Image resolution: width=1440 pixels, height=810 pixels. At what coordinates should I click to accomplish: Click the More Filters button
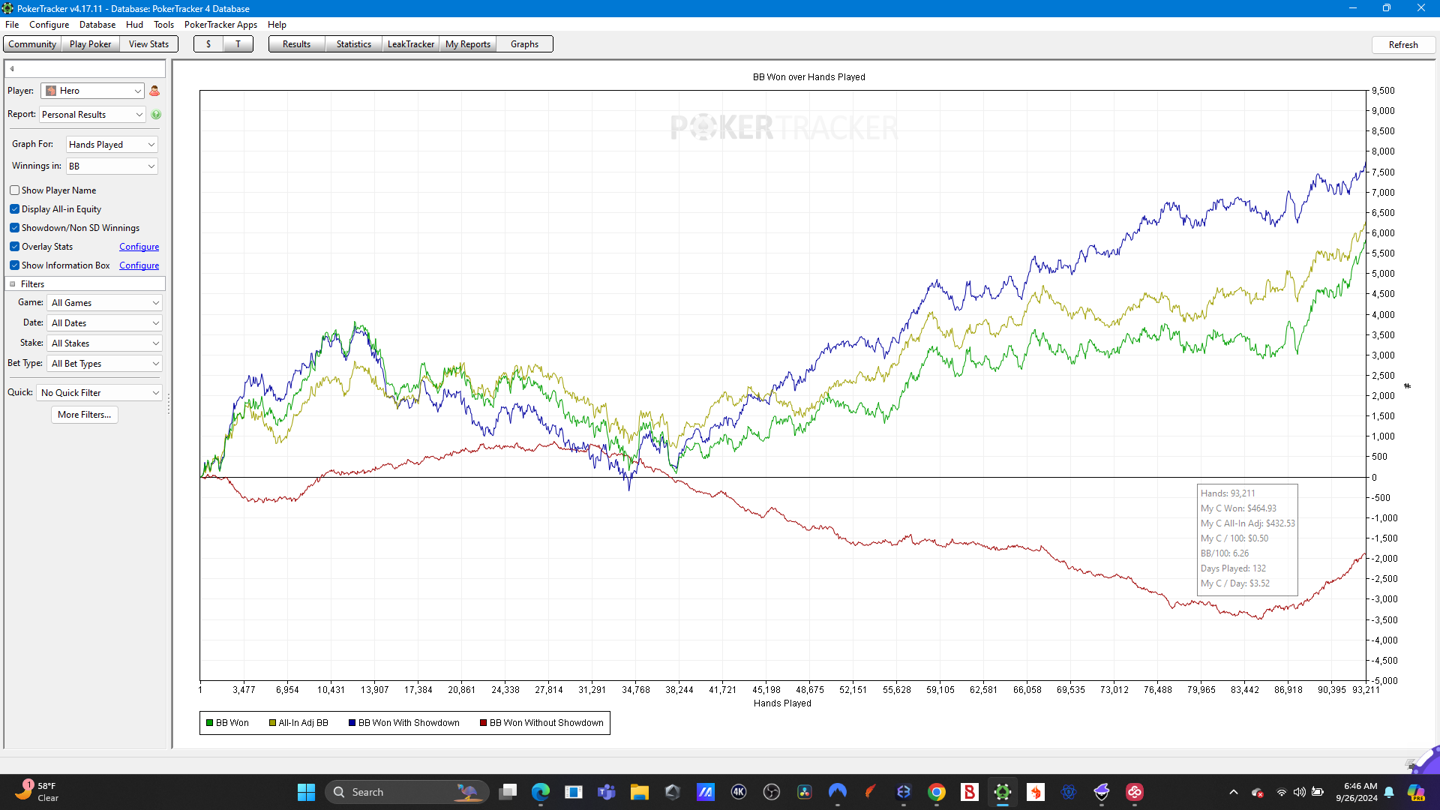pos(84,414)
